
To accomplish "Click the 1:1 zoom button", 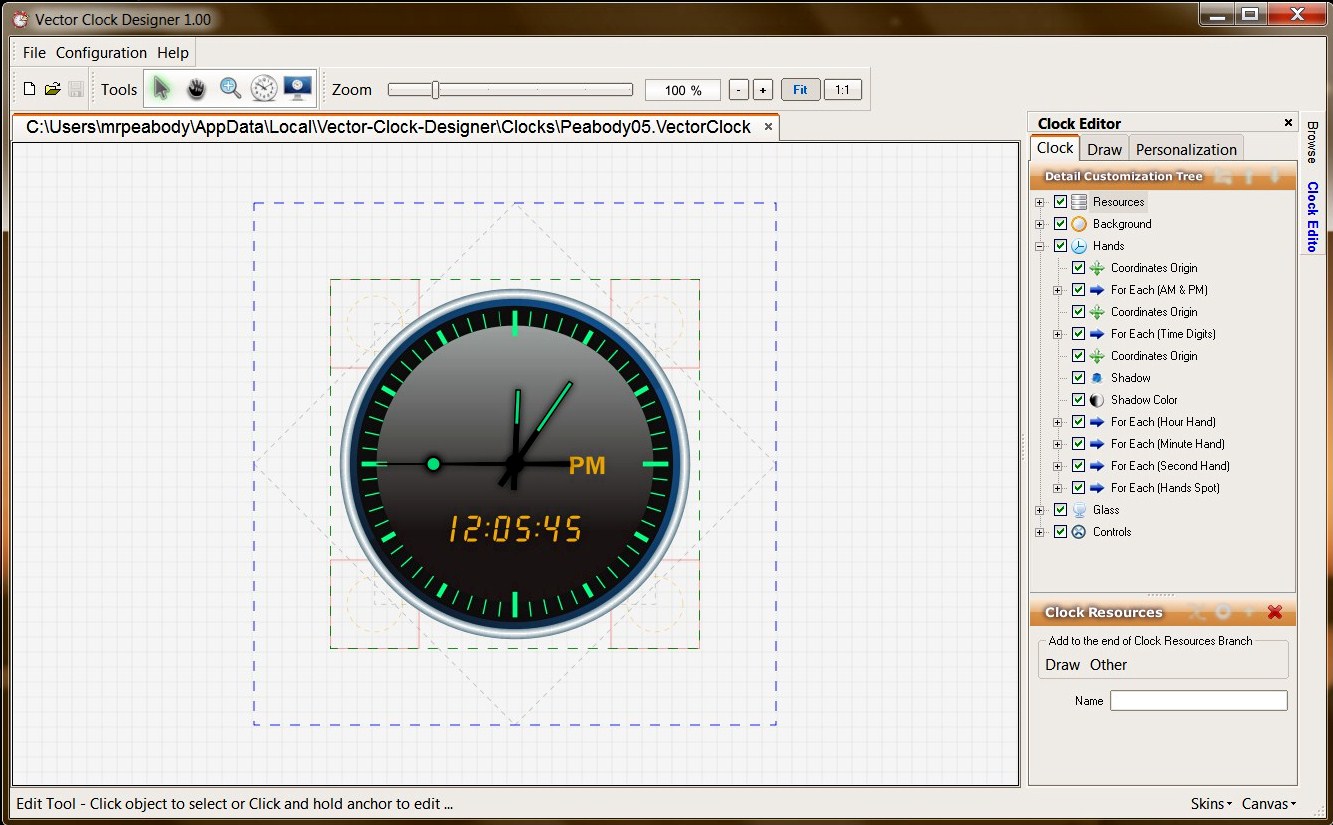I will pyautogui.click(x=842, y=90).
